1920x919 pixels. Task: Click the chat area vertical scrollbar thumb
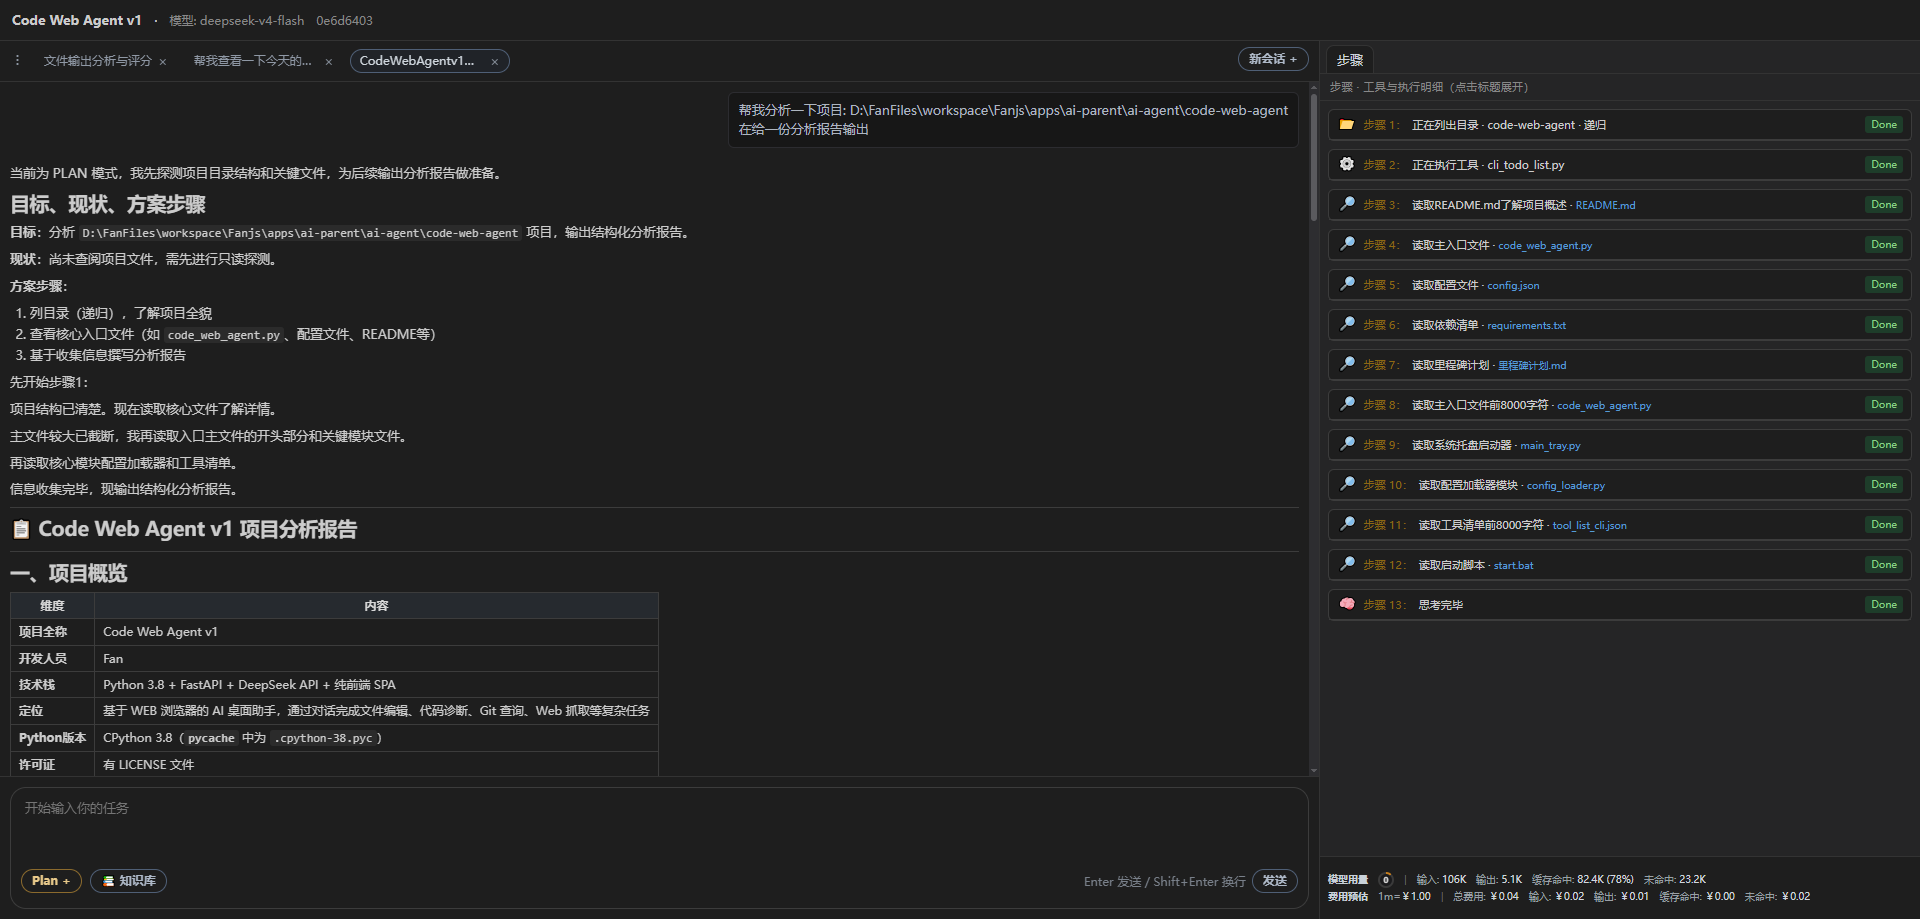[x=1314, y=157]
